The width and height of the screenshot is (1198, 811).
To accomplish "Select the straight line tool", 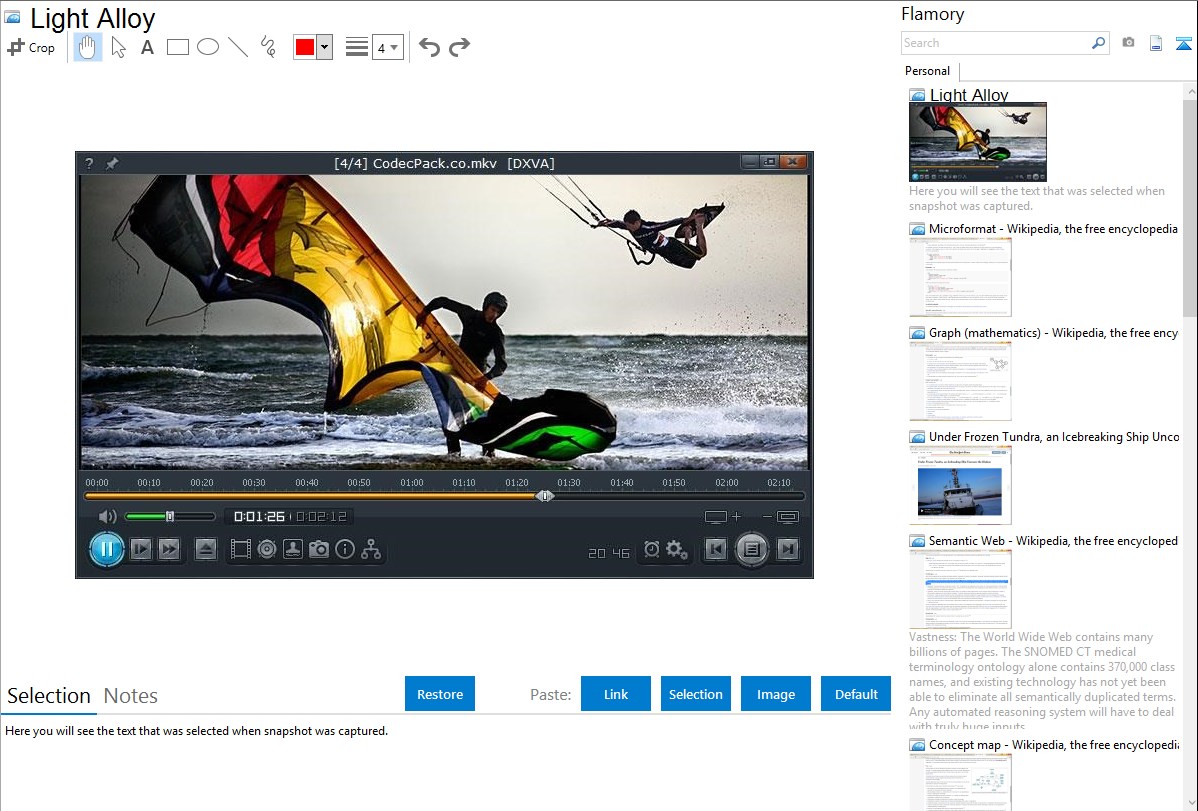I will [x=238, y=47].
